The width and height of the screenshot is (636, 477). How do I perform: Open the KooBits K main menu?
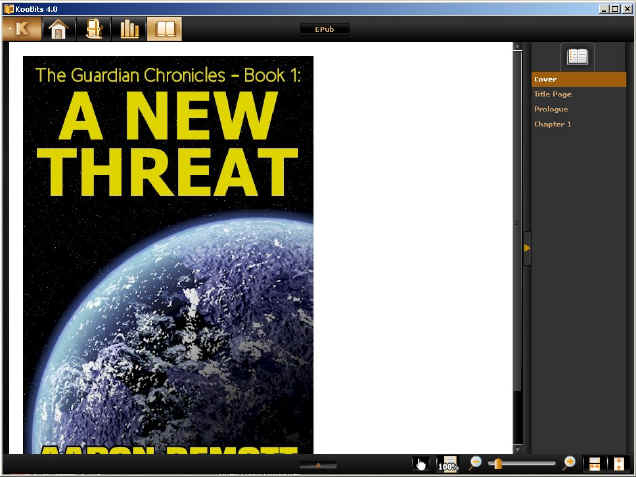20,29
